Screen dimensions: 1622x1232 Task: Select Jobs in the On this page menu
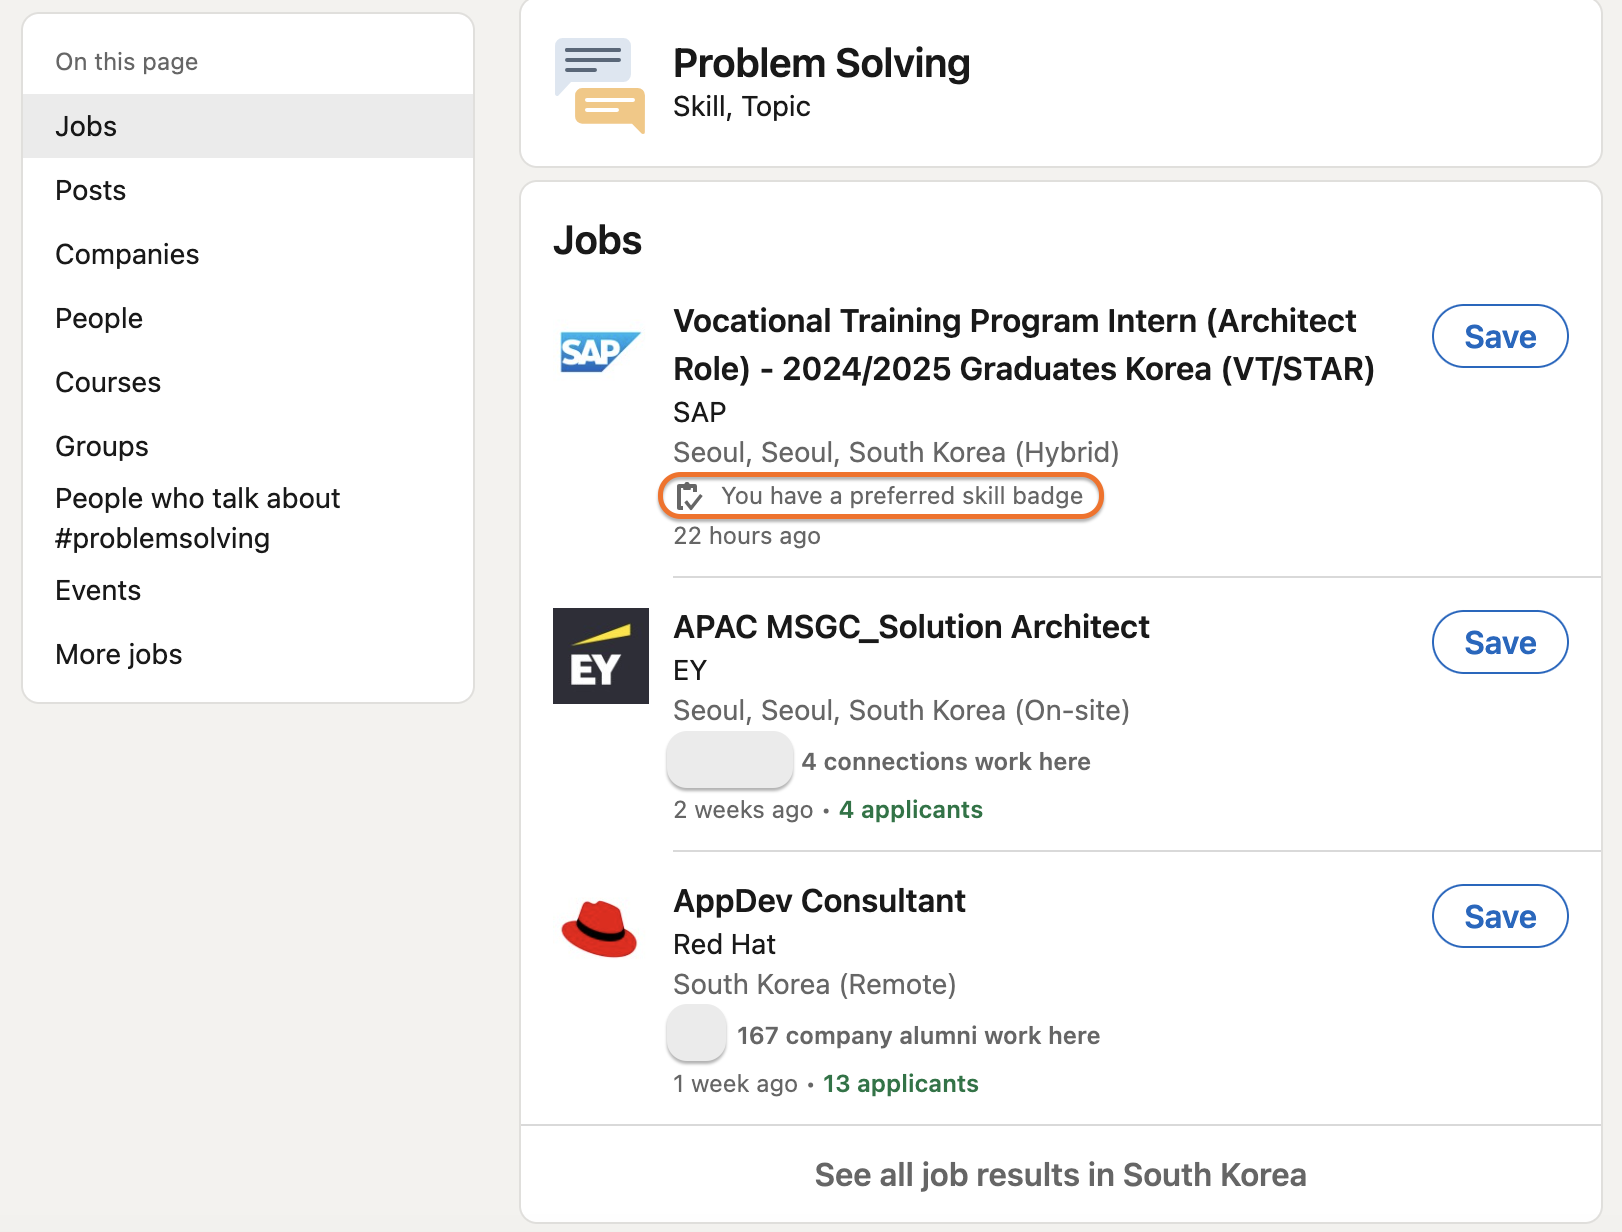tap(248, 126)
